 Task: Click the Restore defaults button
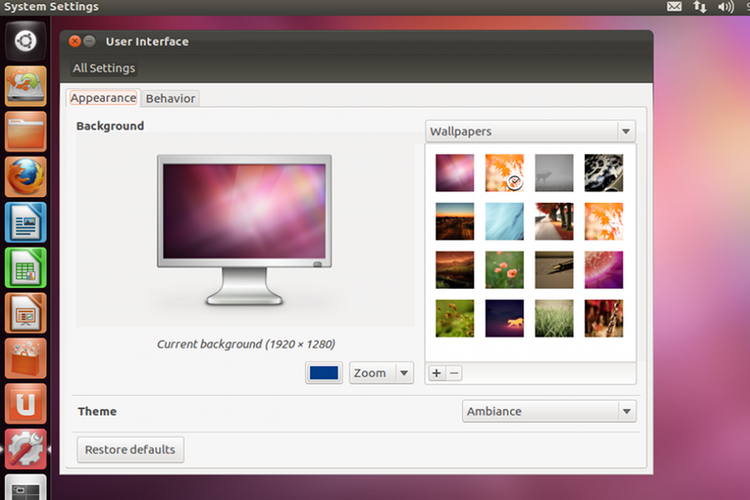click(130, 450)
